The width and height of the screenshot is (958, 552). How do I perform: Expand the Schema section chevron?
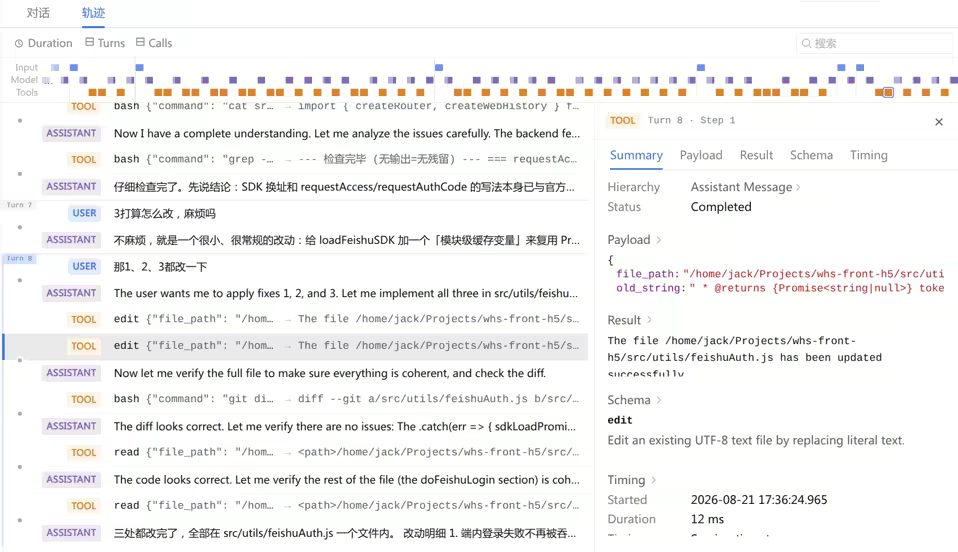[x=659, y=400]
